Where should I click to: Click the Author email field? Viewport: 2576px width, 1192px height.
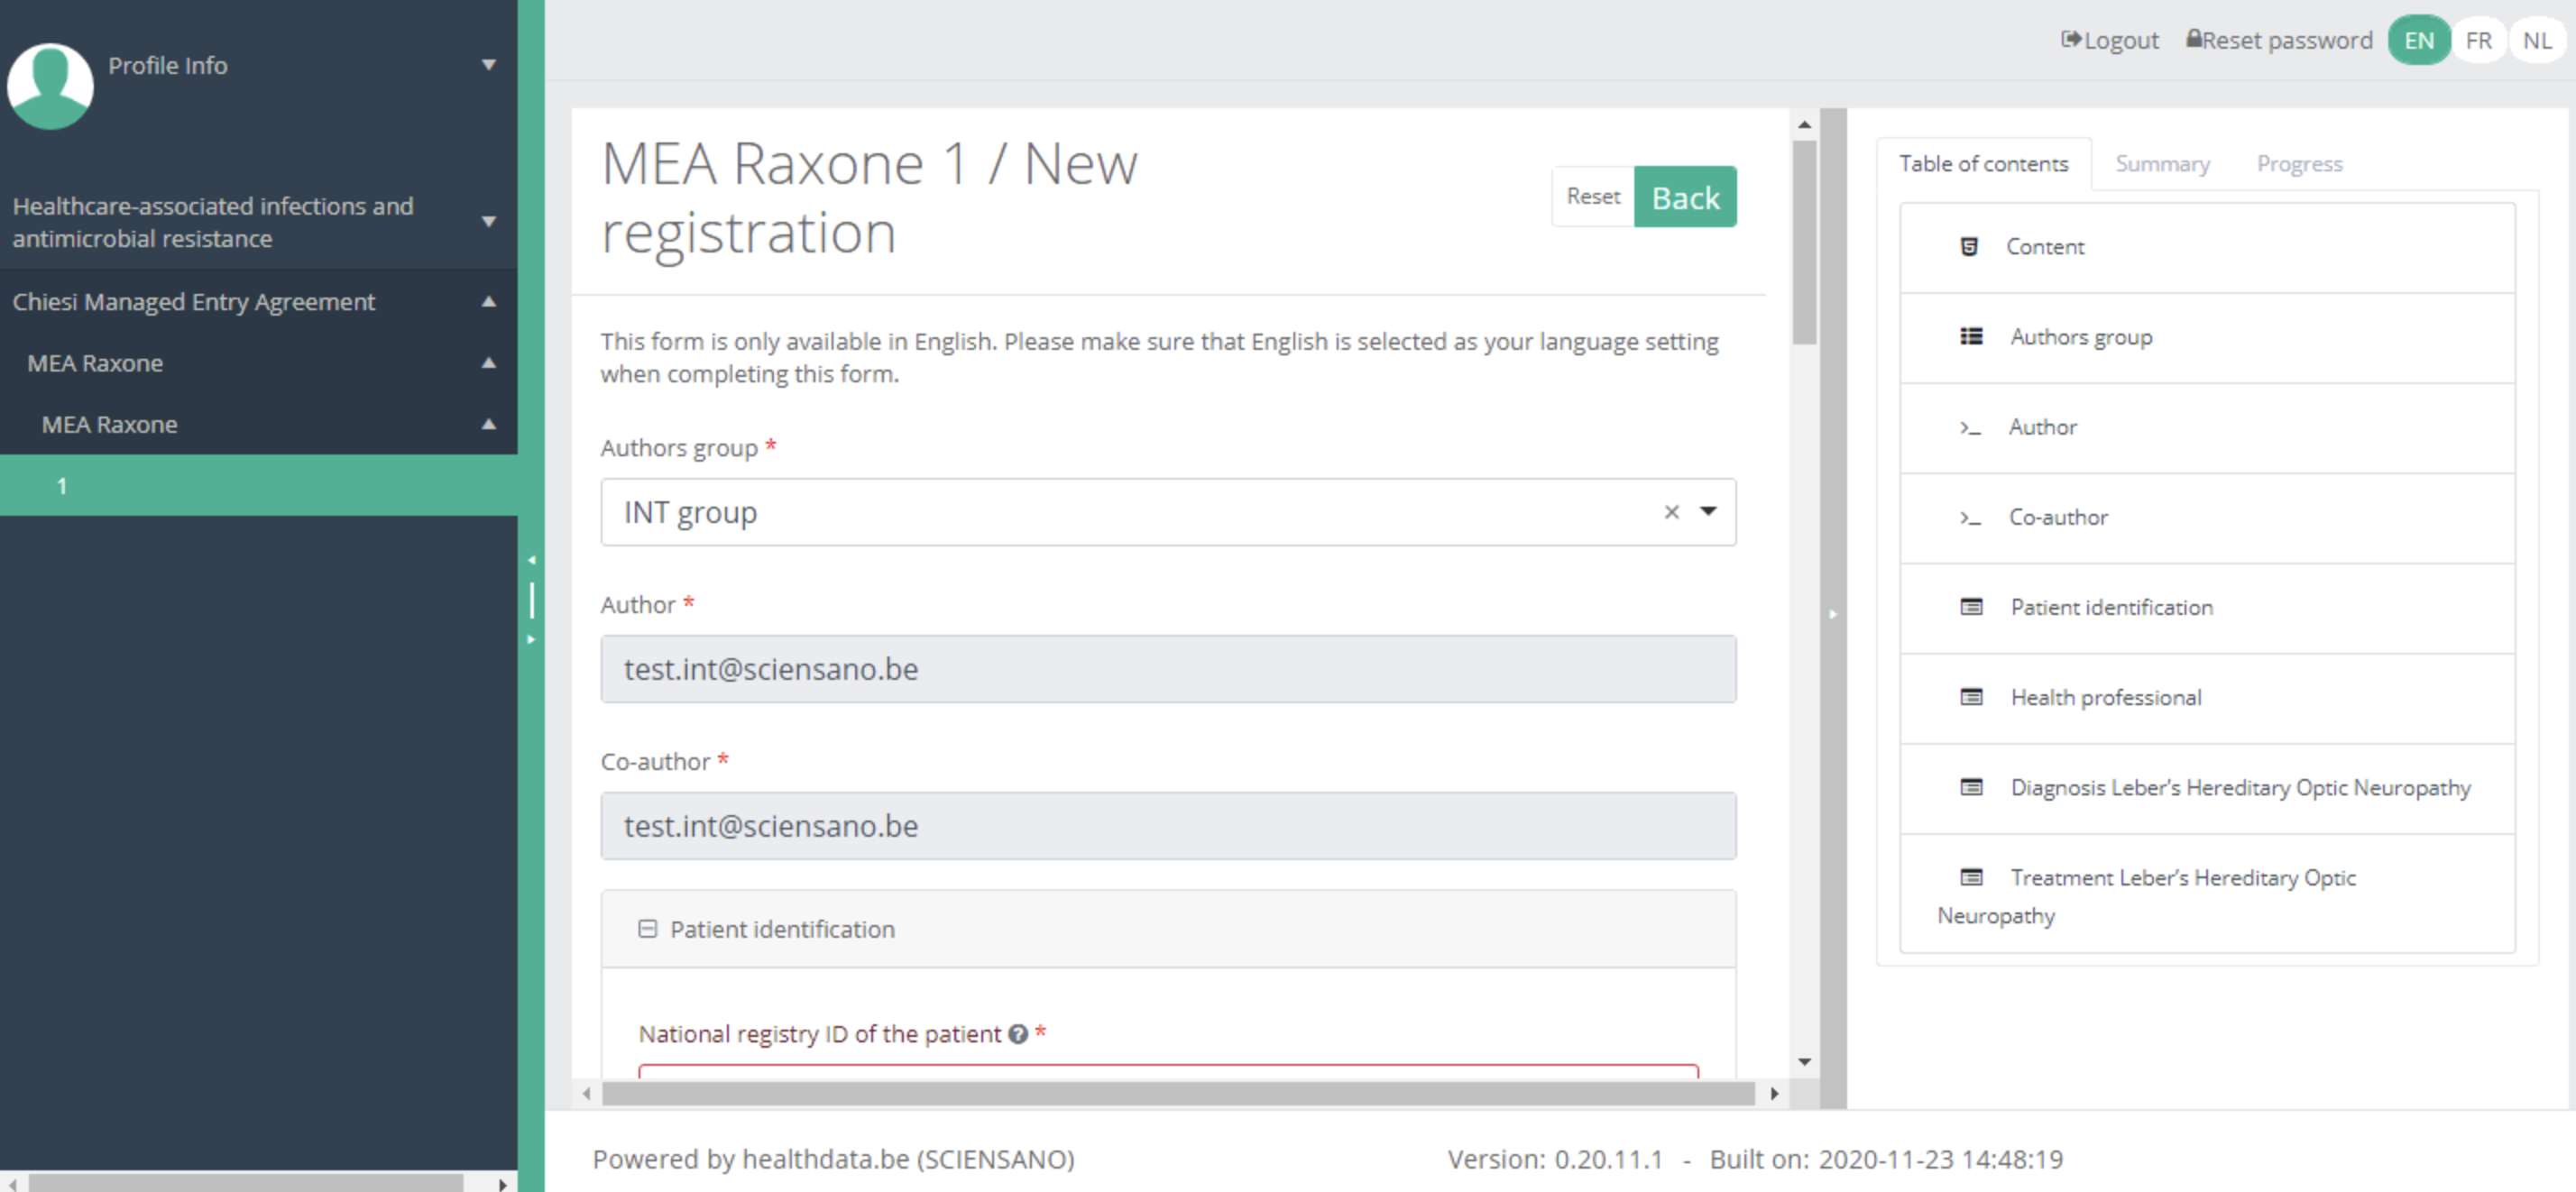pos(1168,669)
